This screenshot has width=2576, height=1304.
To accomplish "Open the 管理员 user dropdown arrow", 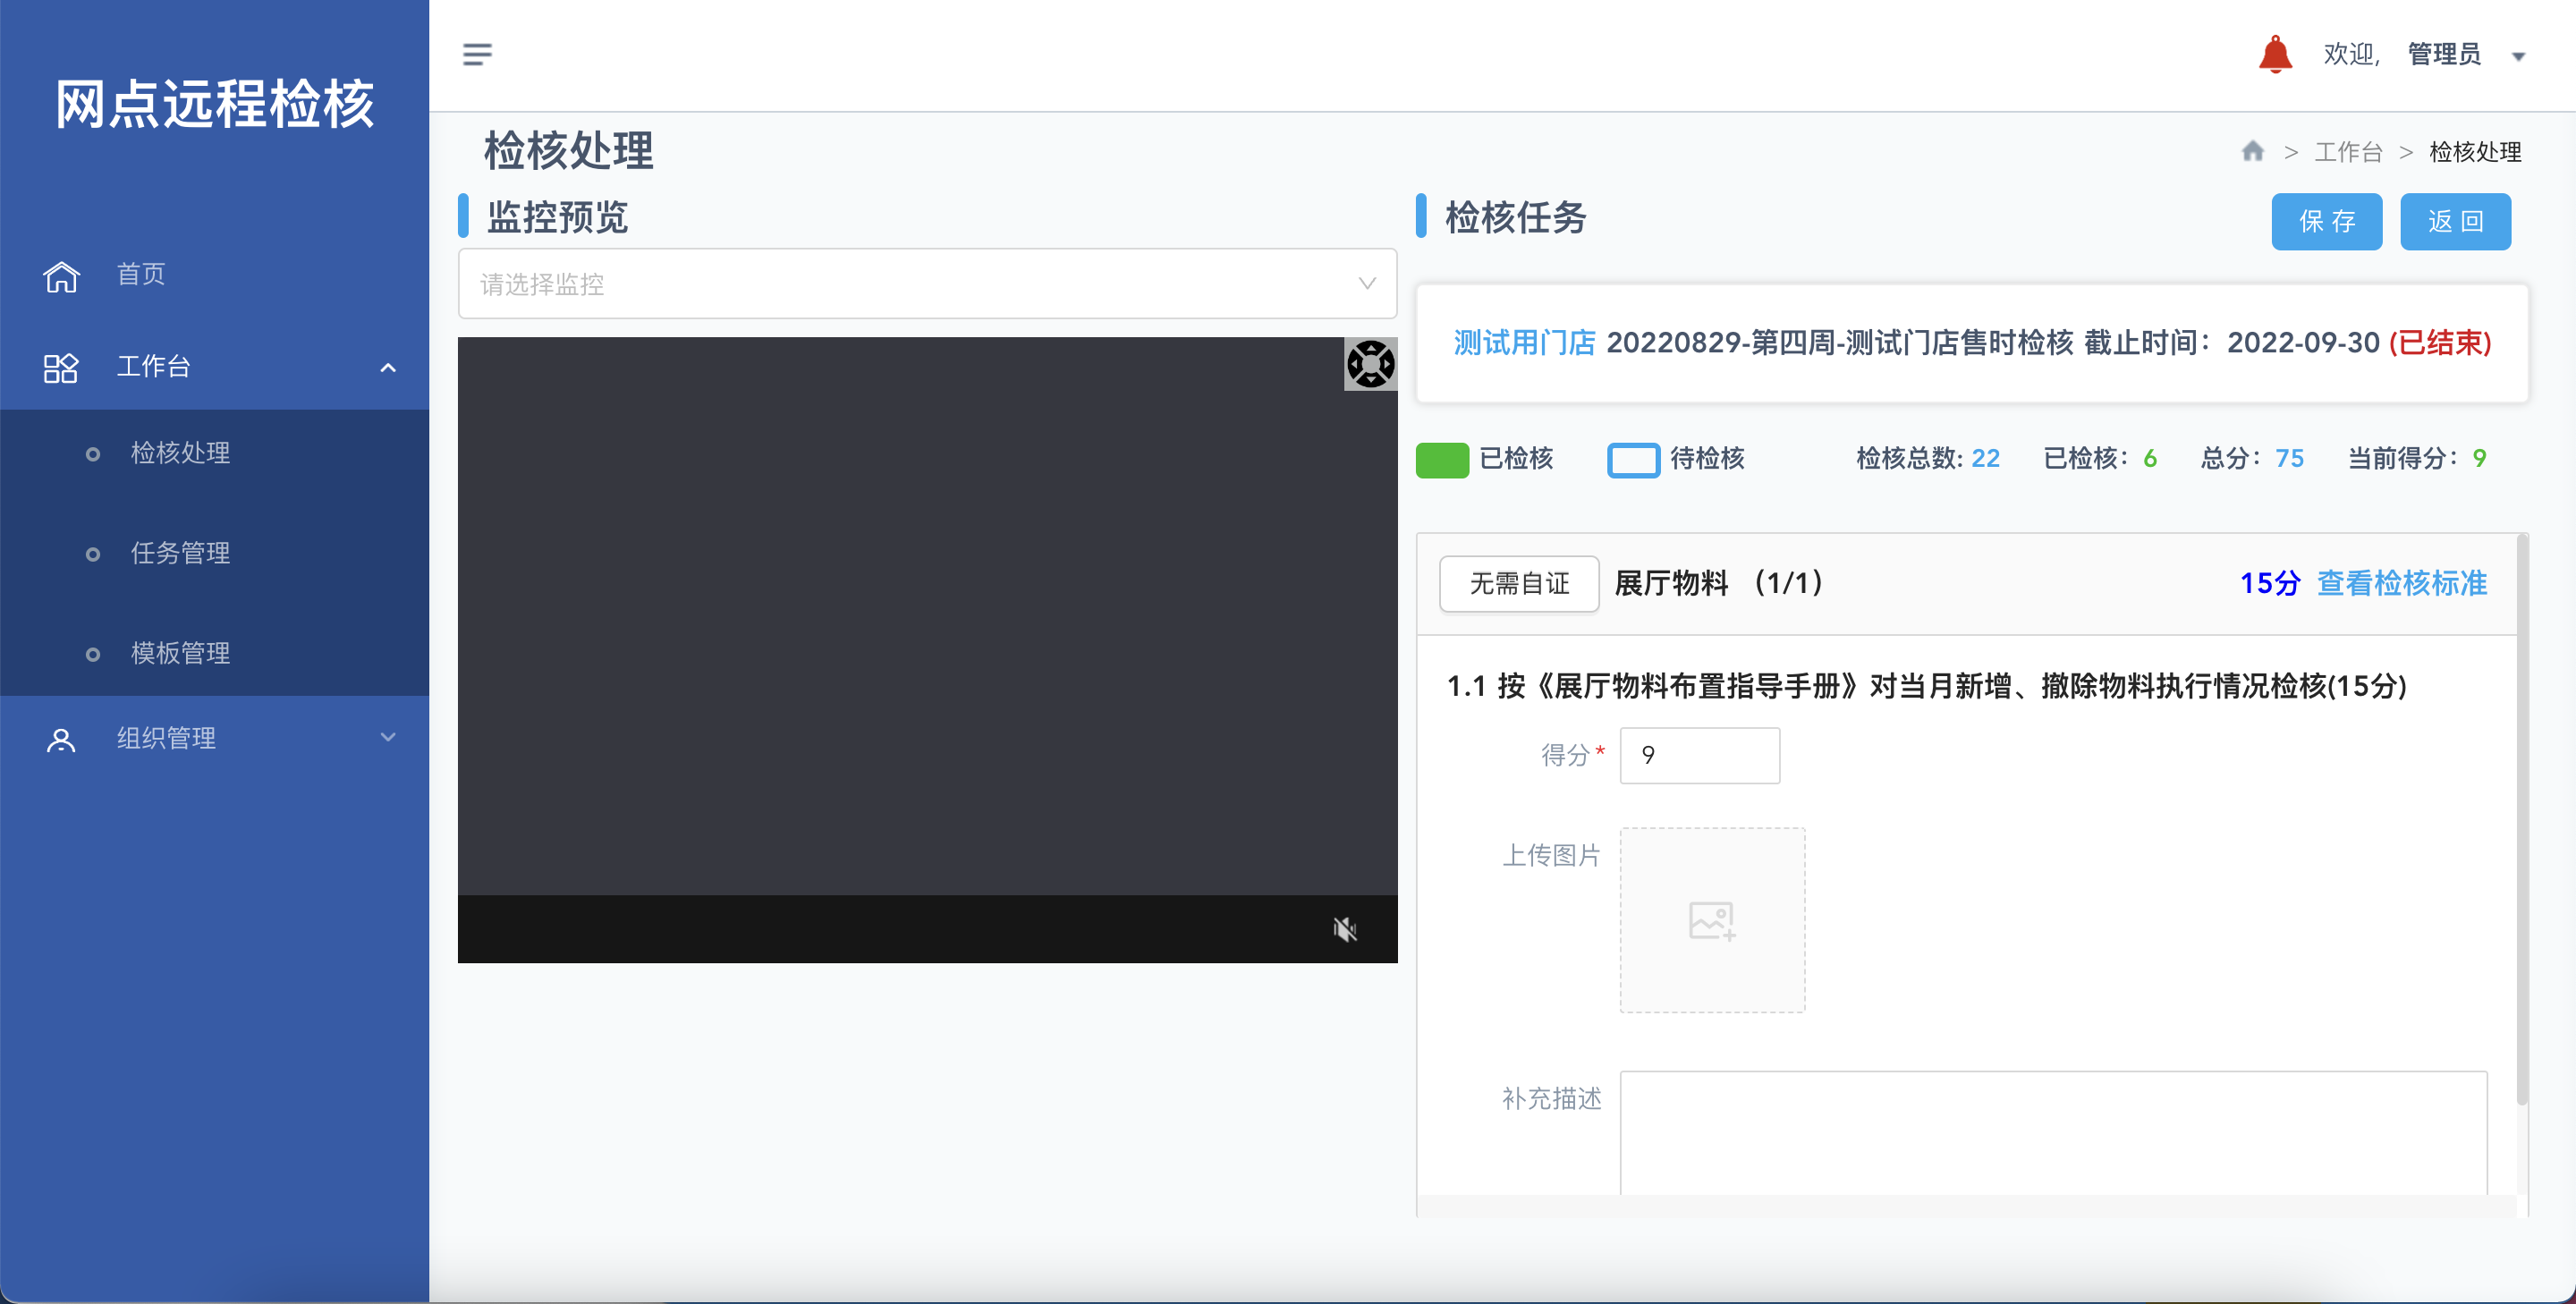I will coord(2519,56).
